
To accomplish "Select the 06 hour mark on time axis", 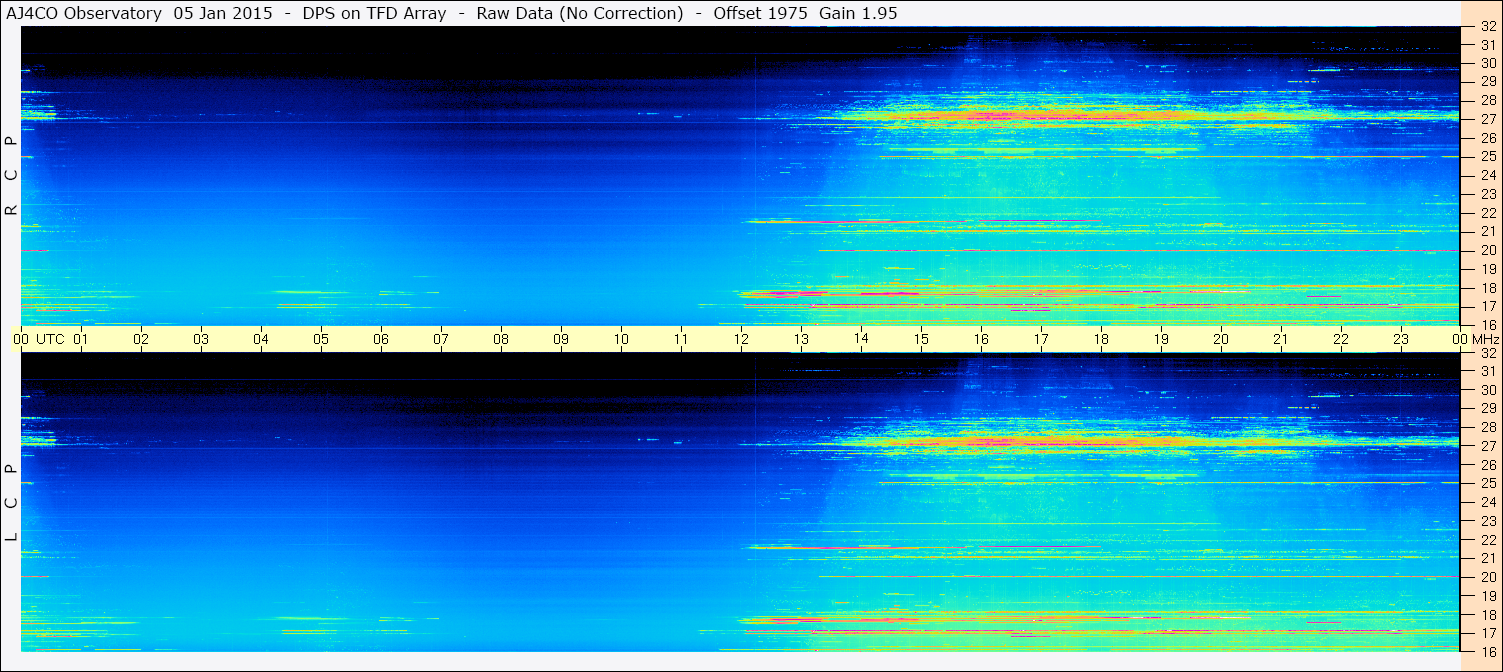I will pos(381,339).
